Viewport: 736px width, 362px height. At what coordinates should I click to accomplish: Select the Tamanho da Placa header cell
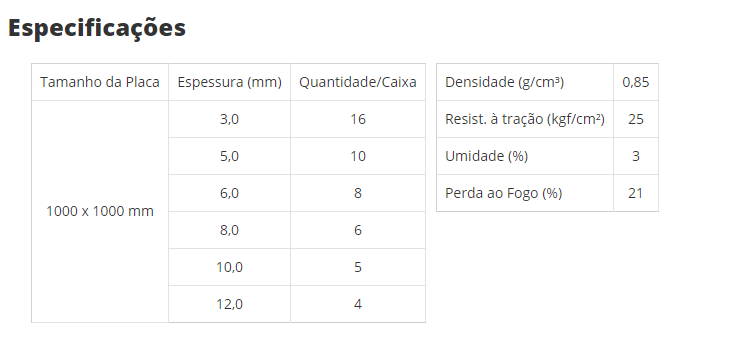(100, 82)
